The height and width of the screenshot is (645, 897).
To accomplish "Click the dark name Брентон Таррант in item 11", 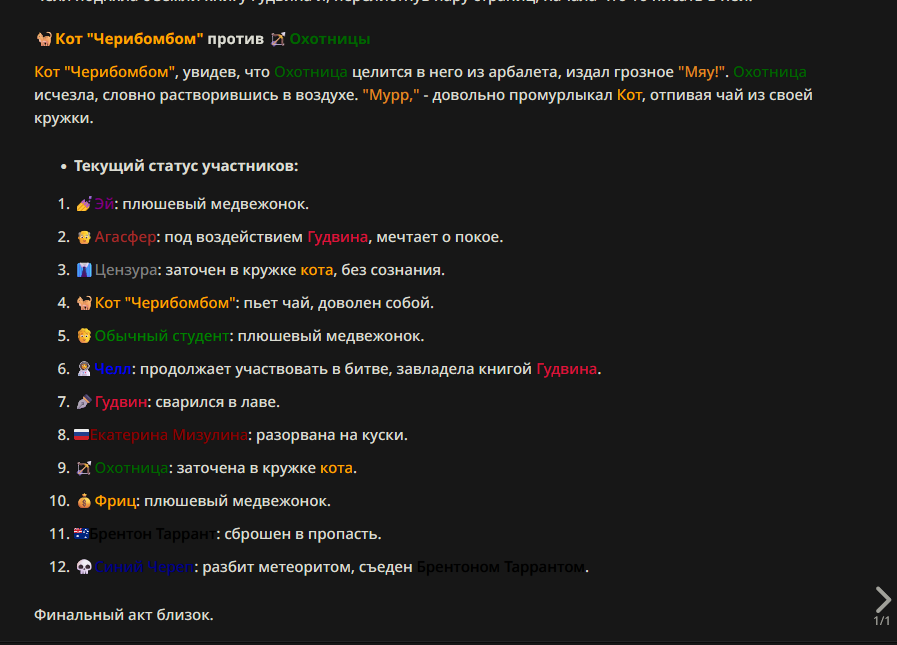I will point(153,534).
